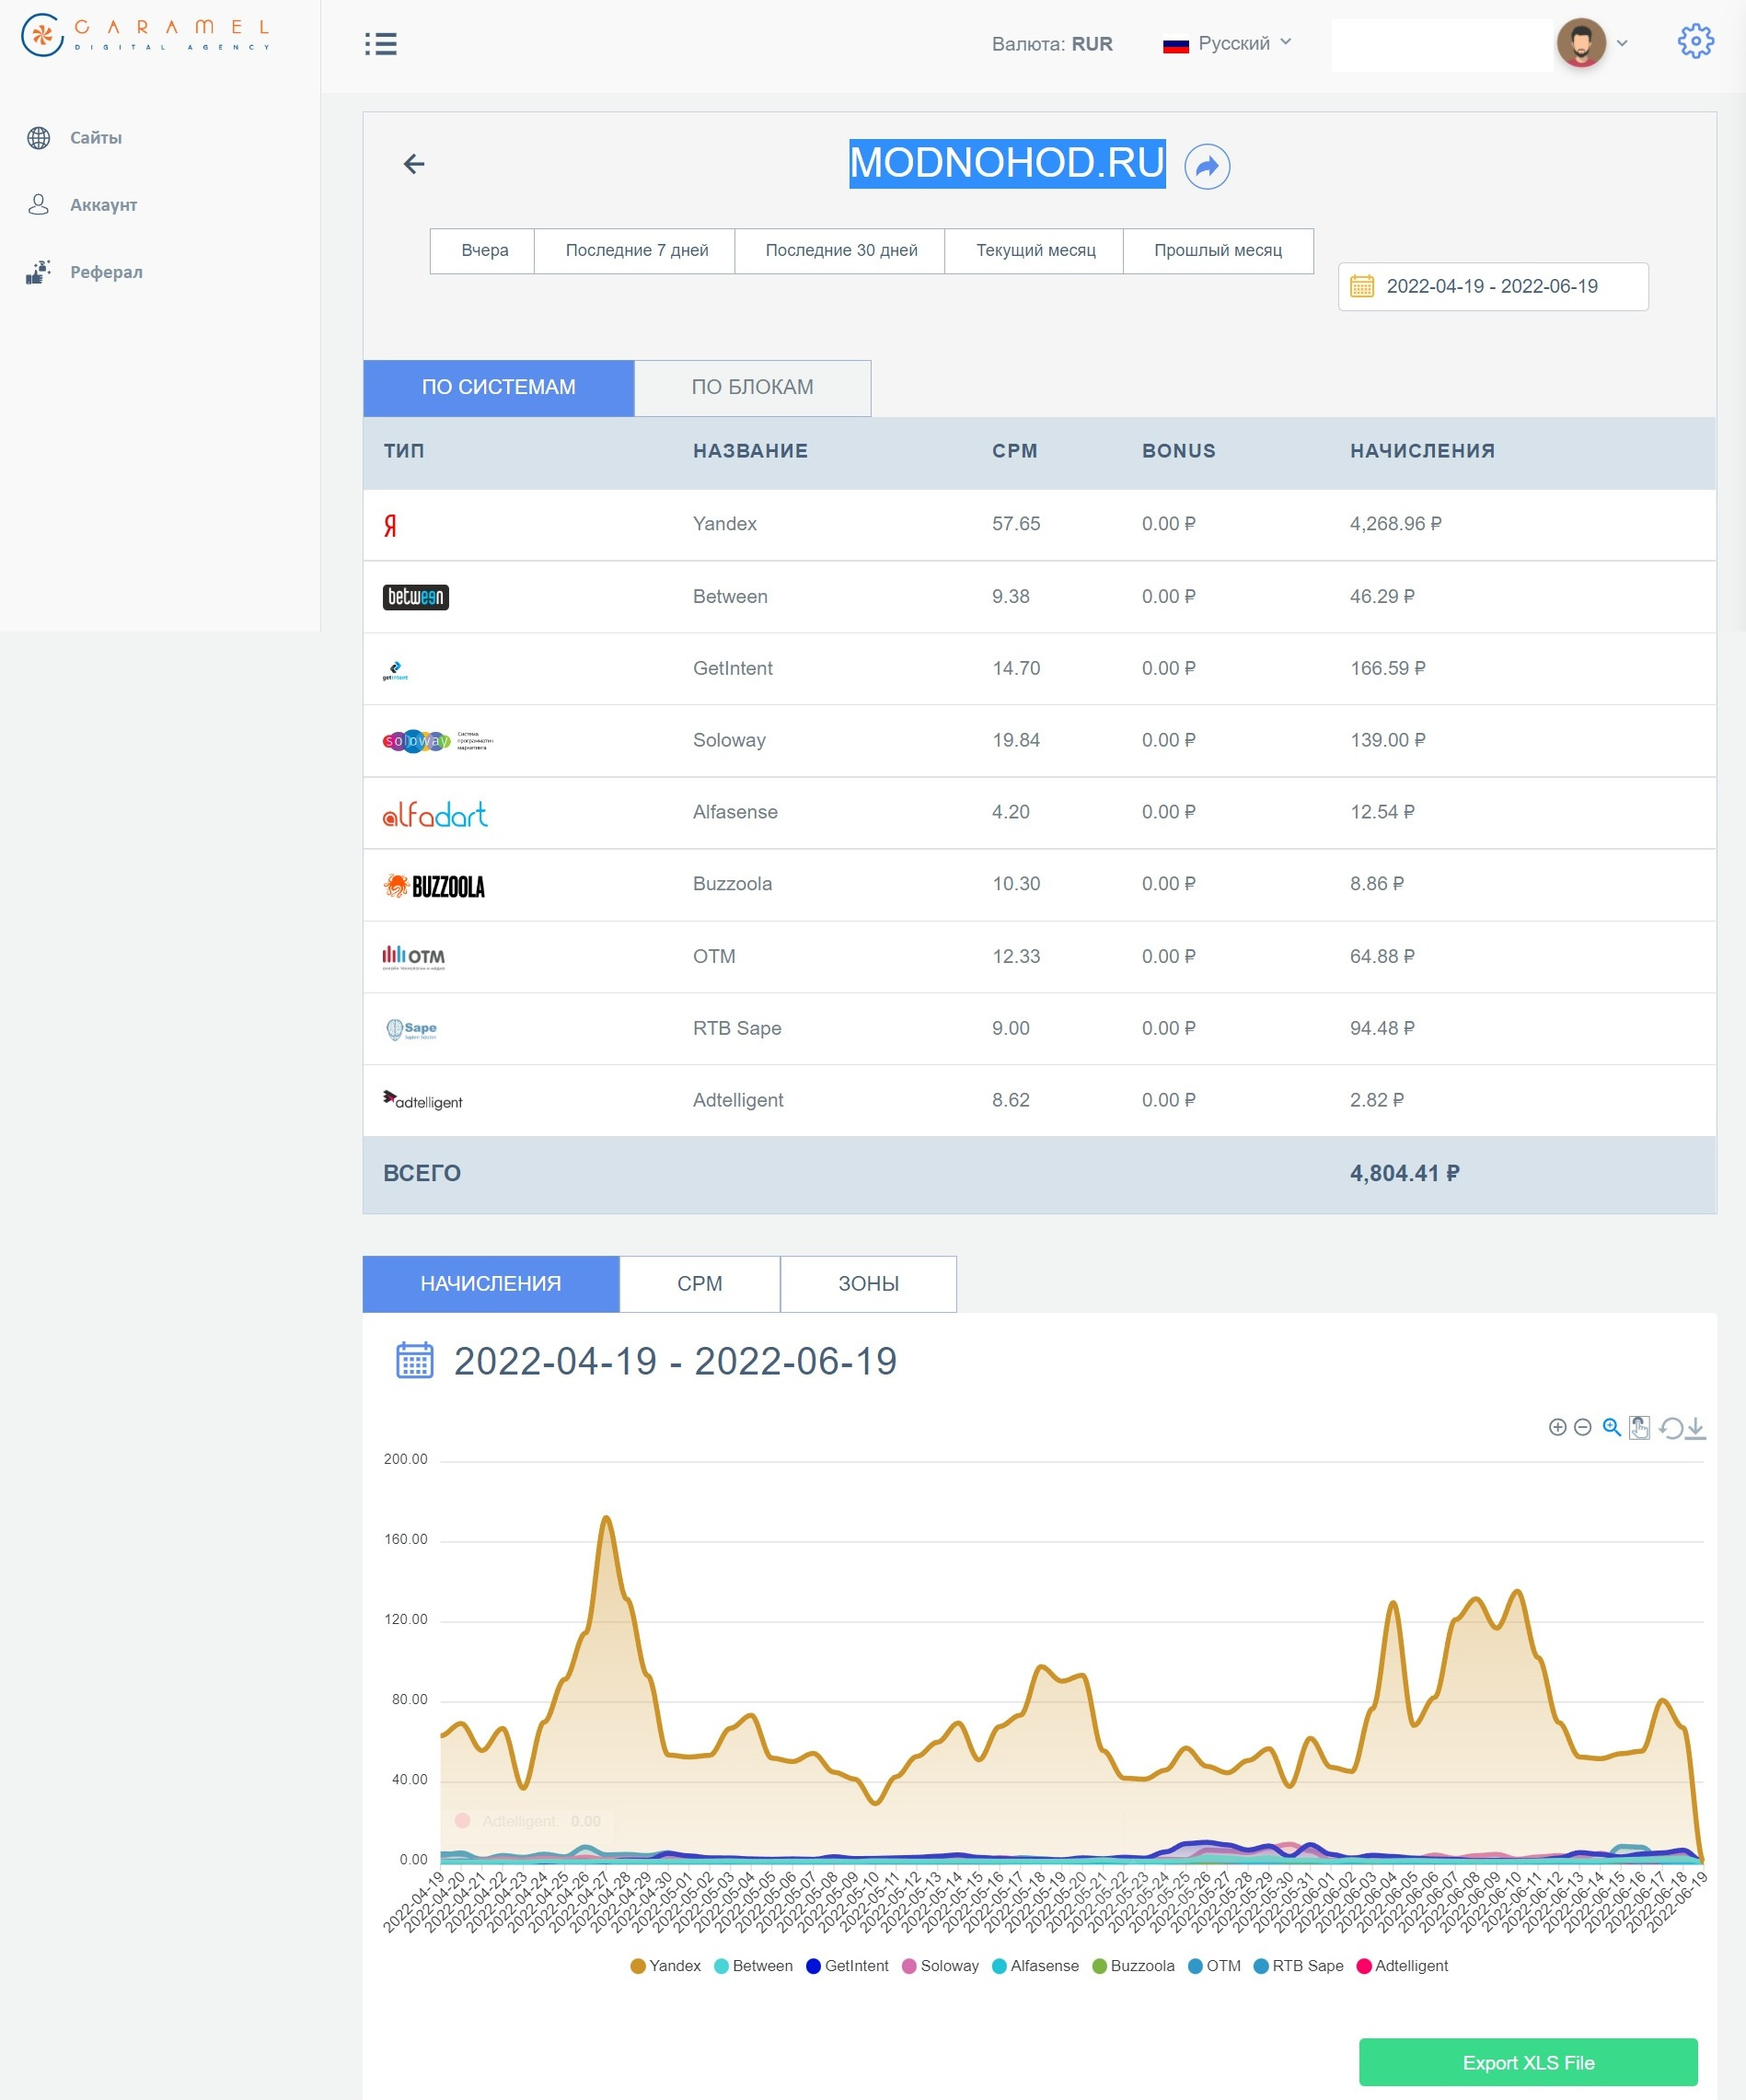The width and height of the screenshot is (1746, 2100).
Task: Go back using the left arrow
Action: tap(414, 164)
